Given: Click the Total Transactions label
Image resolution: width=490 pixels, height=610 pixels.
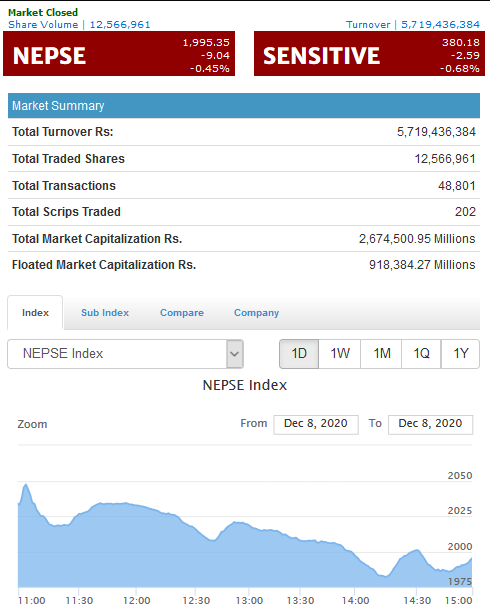Looking at the screenshot, I should [64, 186].
